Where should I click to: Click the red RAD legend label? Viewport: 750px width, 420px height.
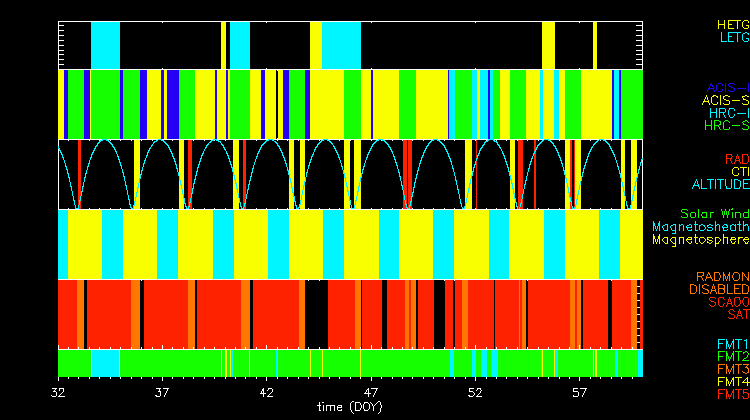click(x=736, y=159)
